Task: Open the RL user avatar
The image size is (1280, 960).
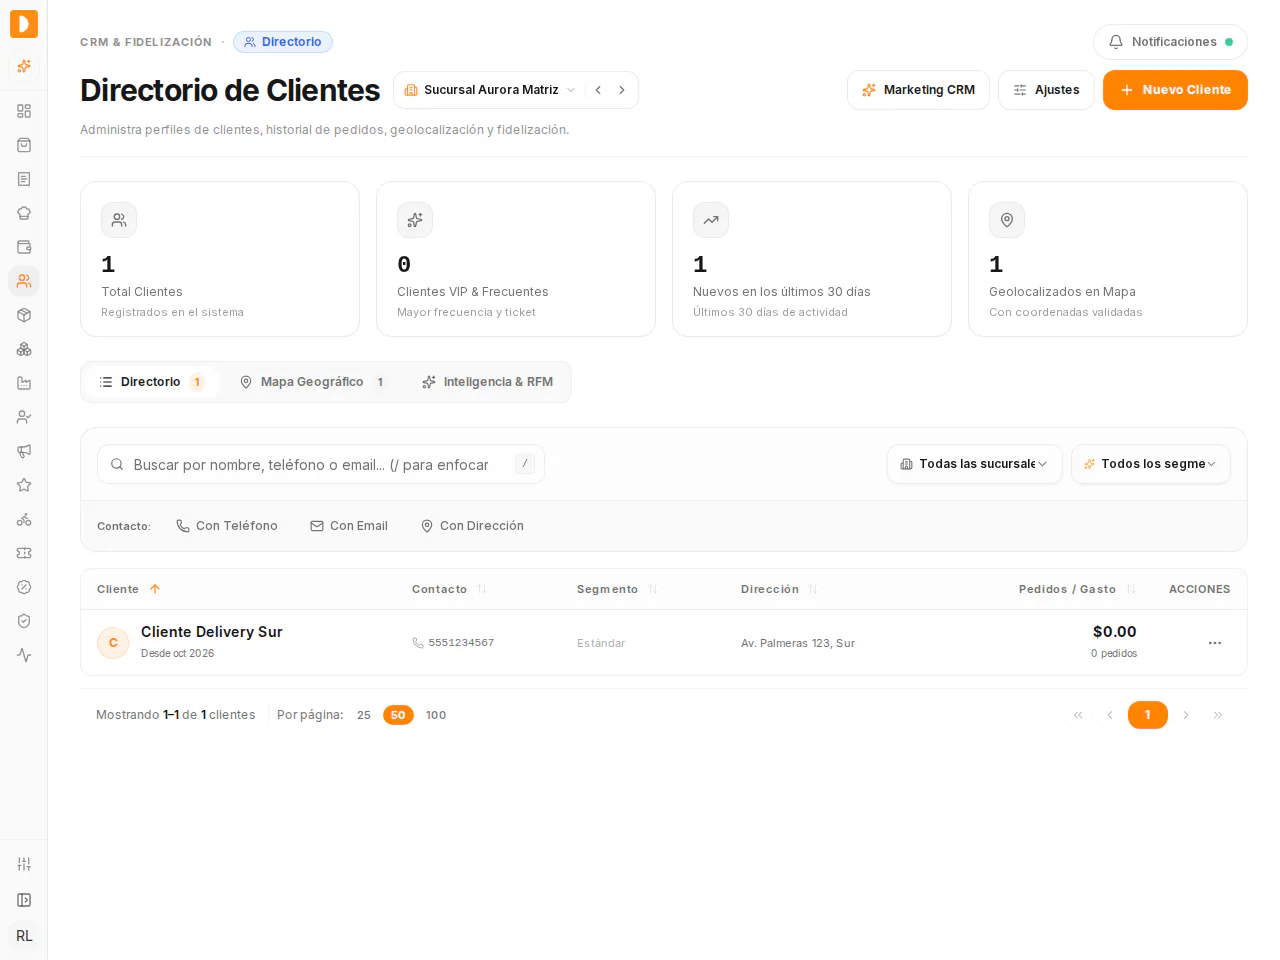Action: click(24, 936)
